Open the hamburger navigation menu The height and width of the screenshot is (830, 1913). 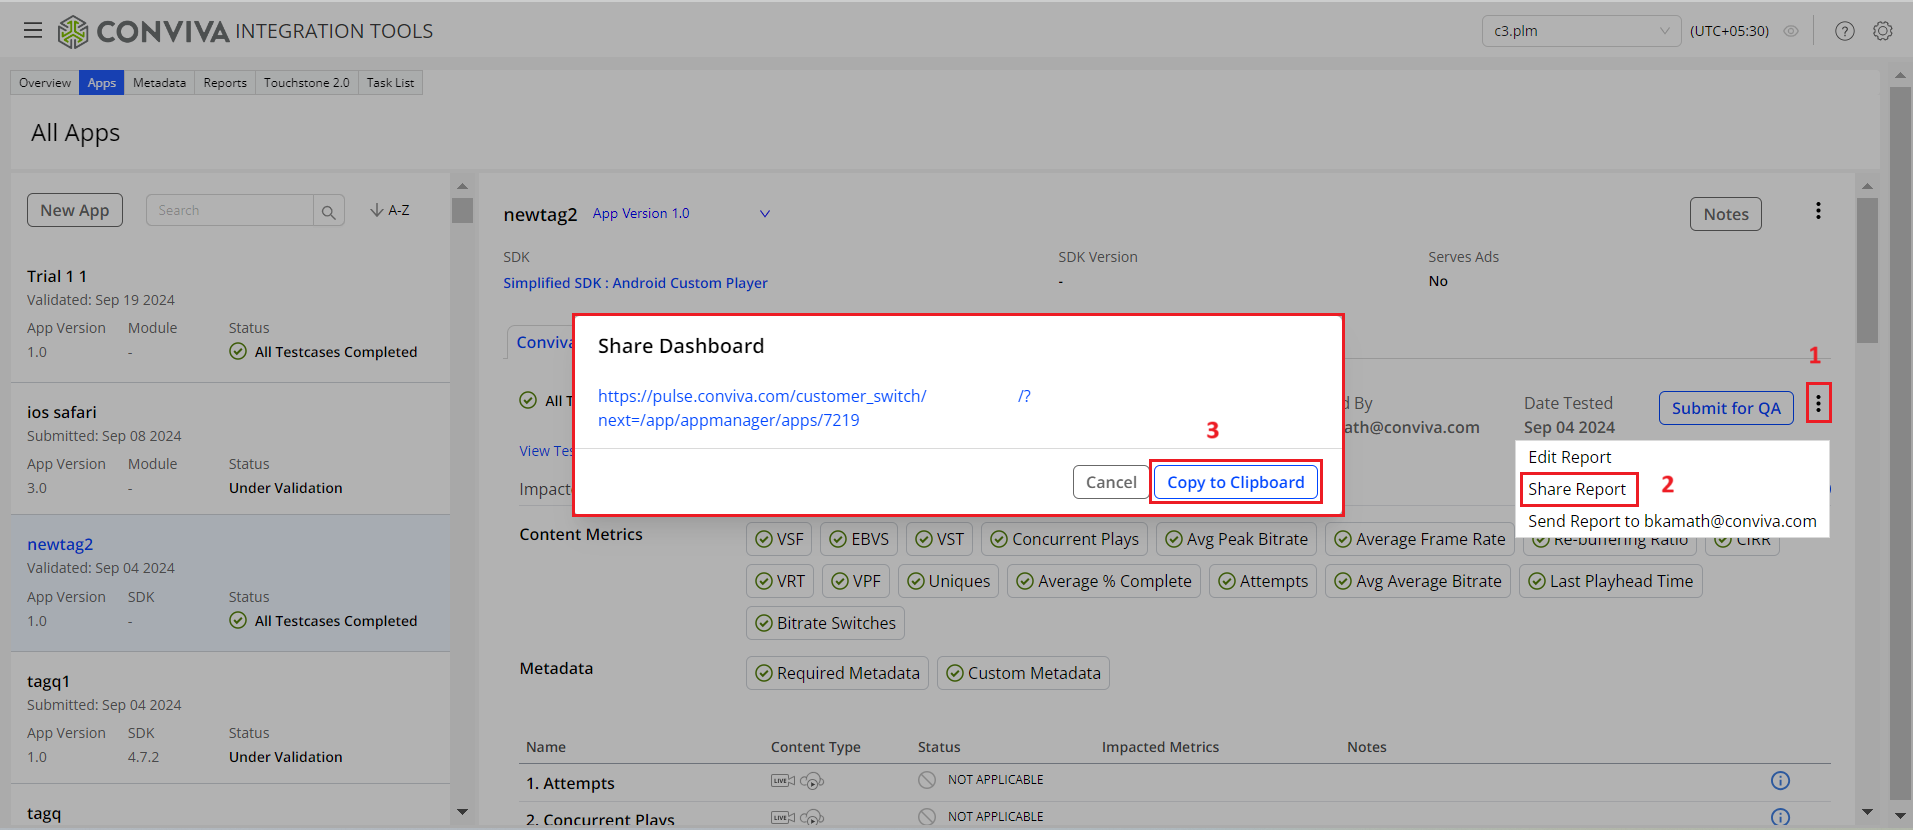tap(33, 30)
